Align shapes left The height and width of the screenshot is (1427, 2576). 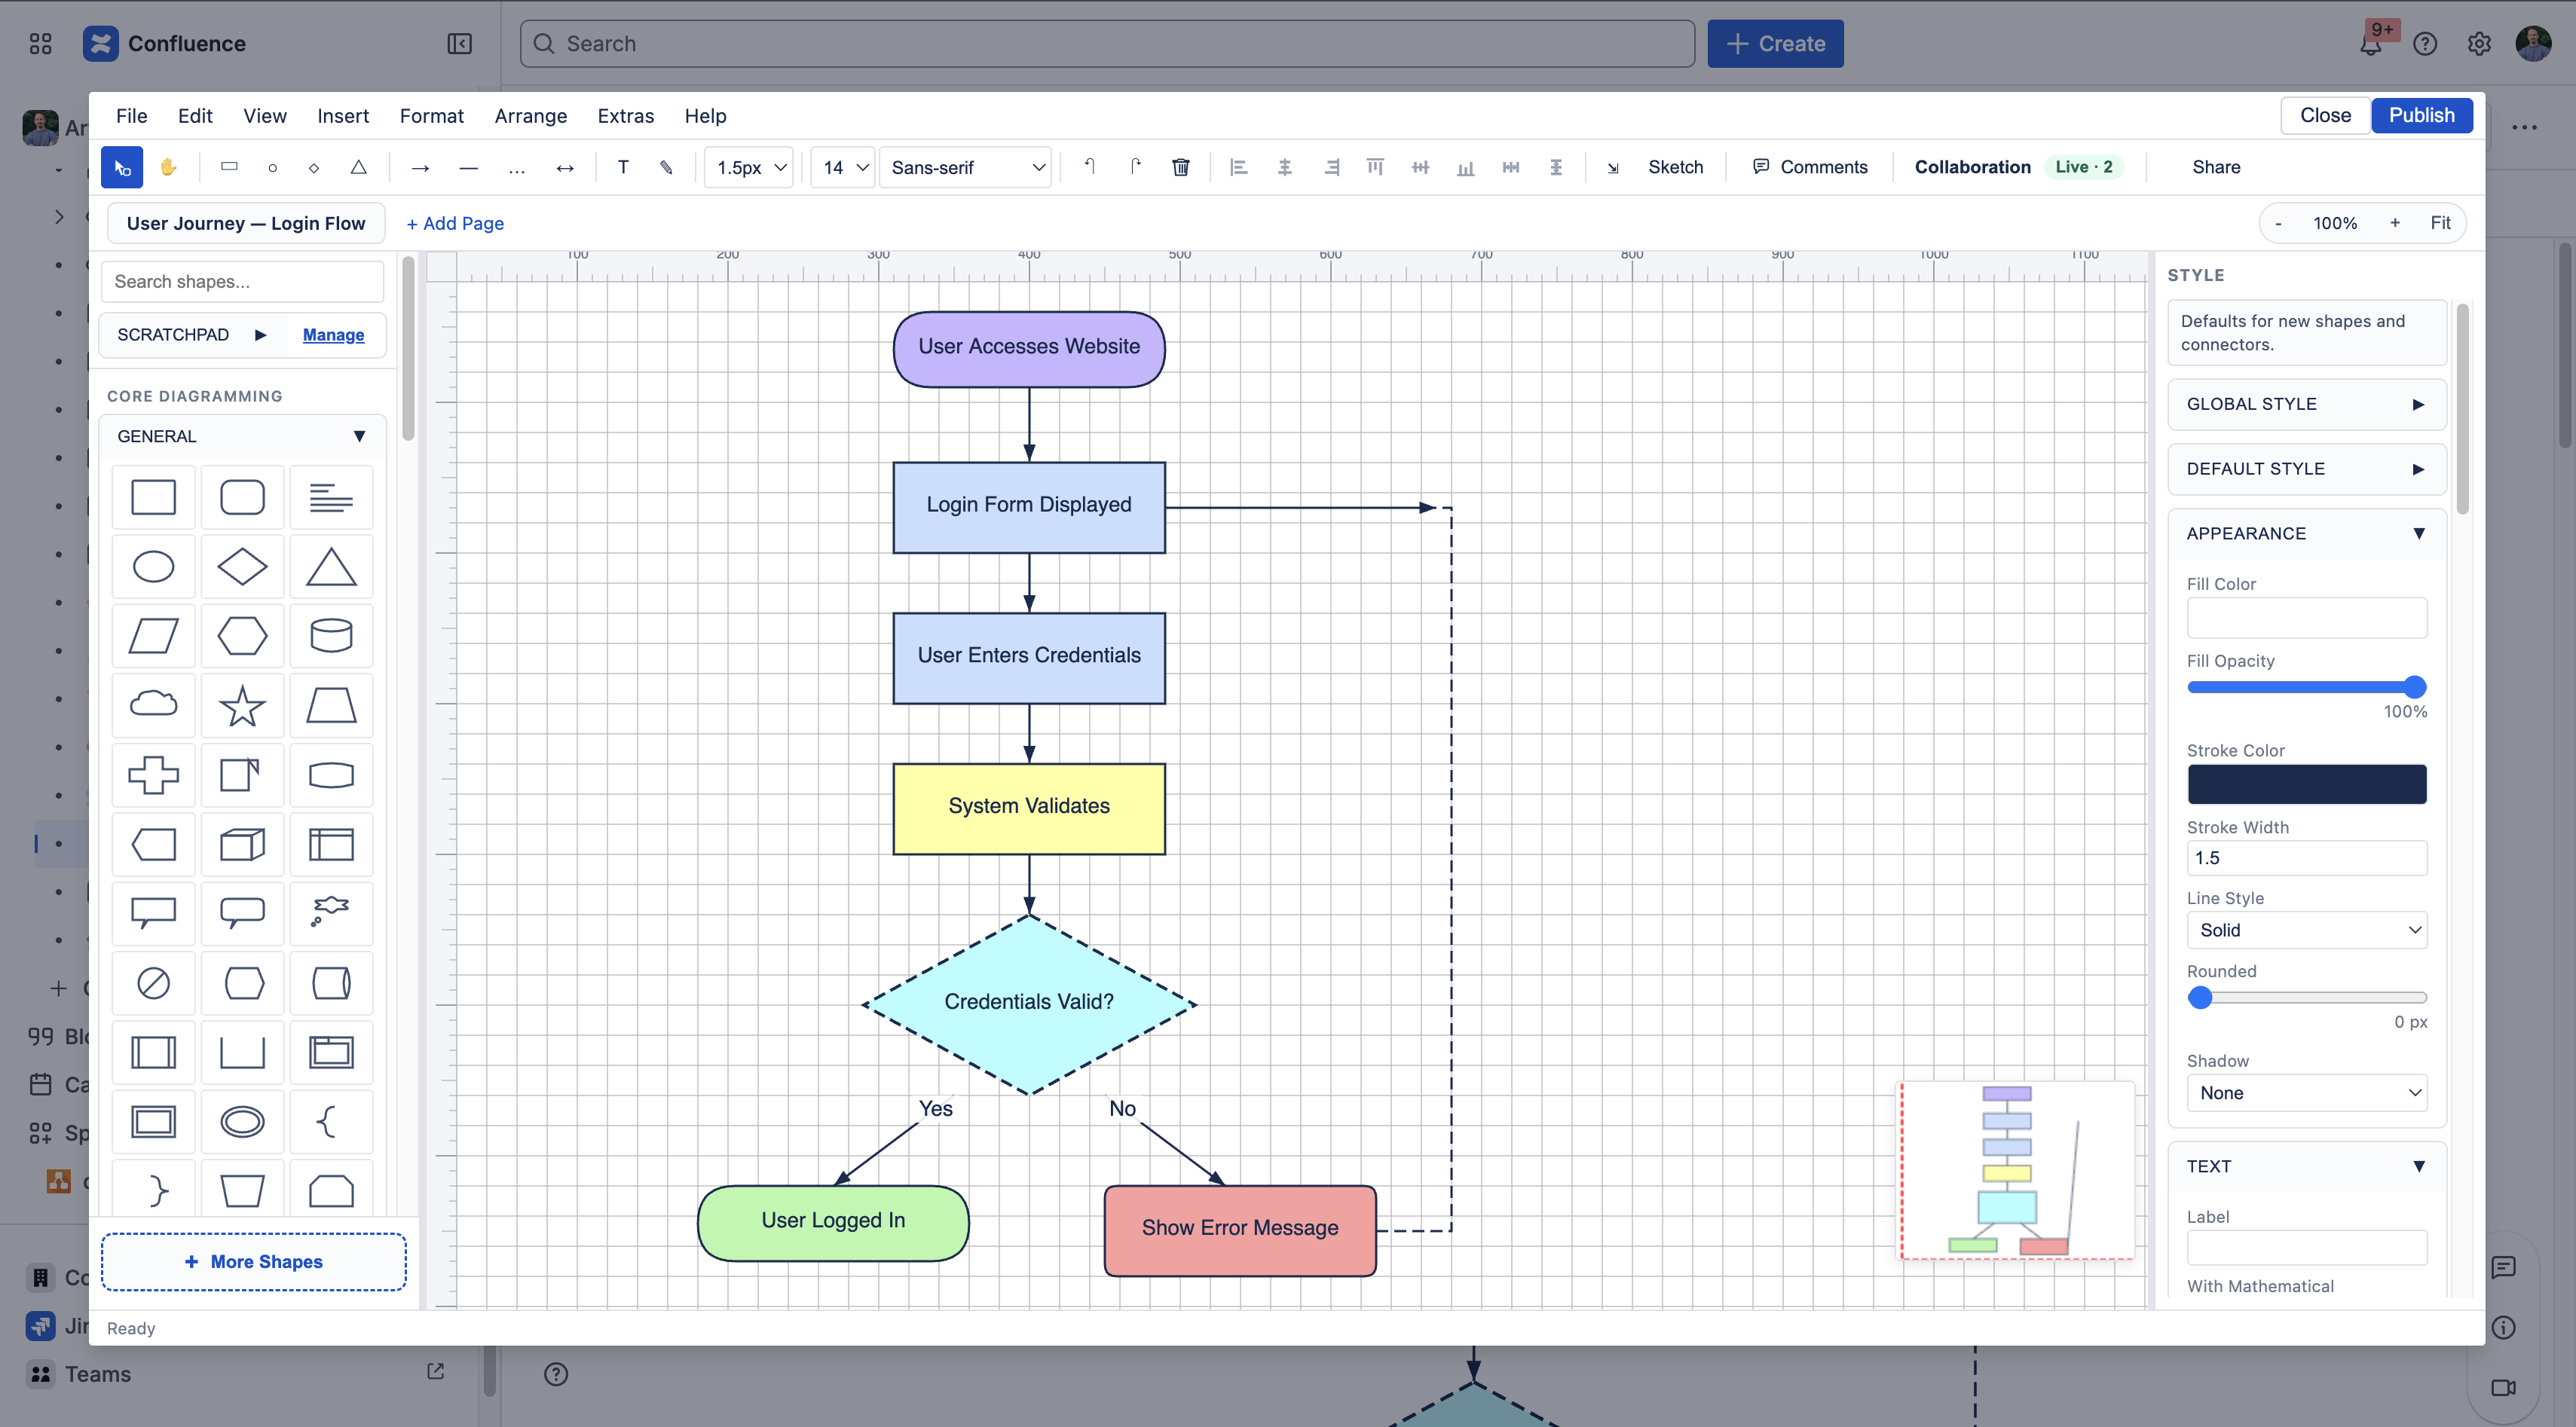click(1238, 167)
